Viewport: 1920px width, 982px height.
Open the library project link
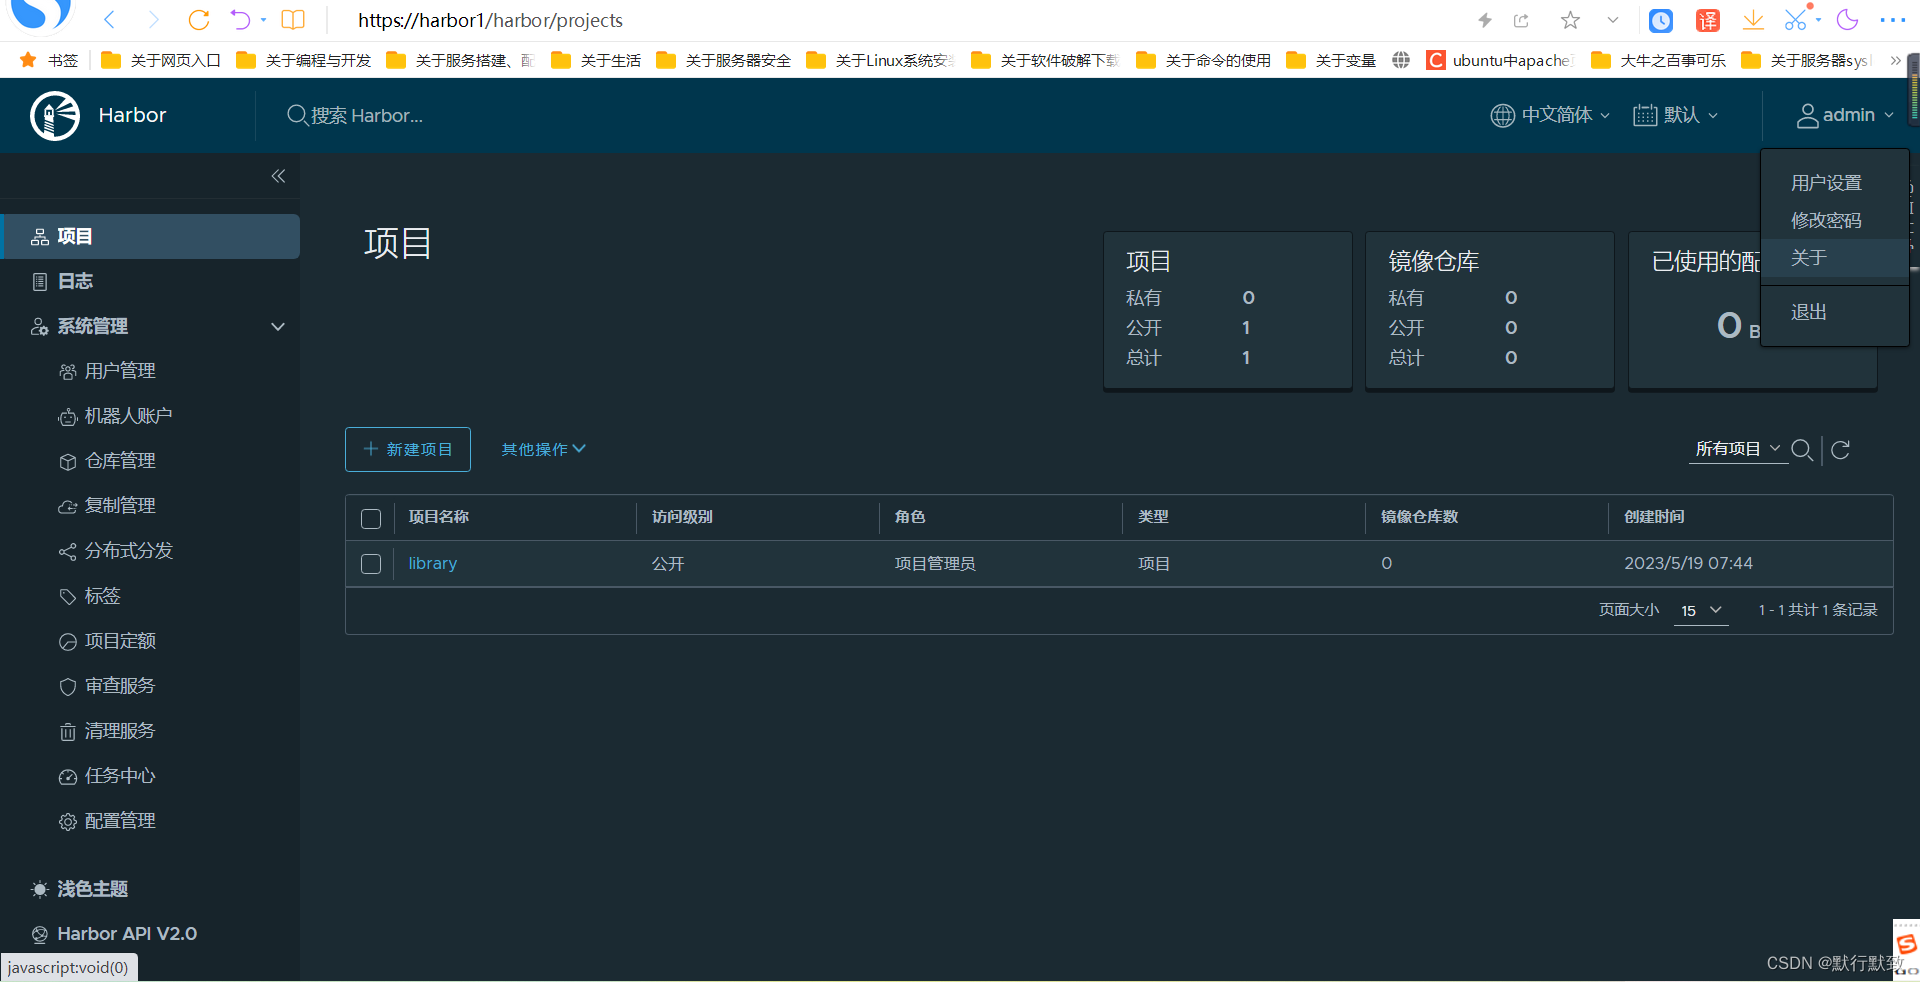[432, 564]
